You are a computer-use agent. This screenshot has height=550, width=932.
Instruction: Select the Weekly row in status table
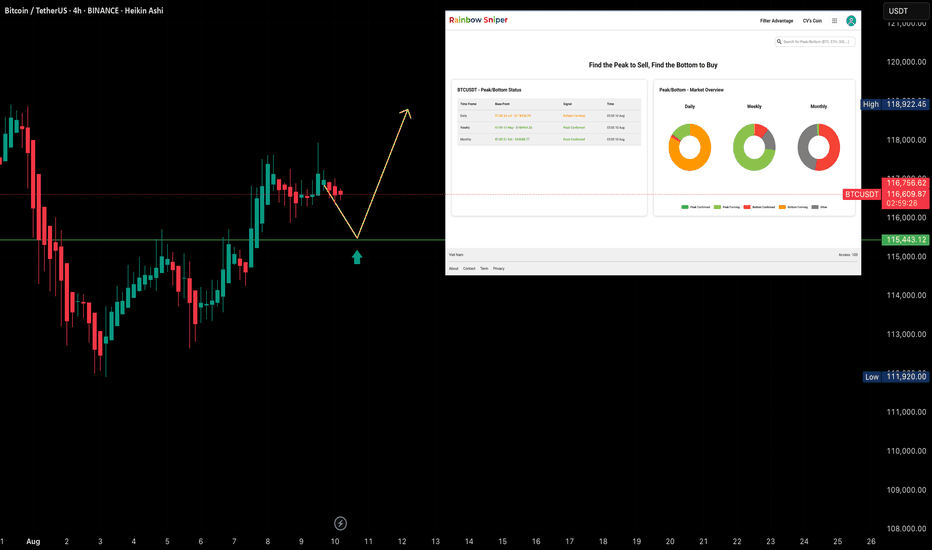(549, 128)
